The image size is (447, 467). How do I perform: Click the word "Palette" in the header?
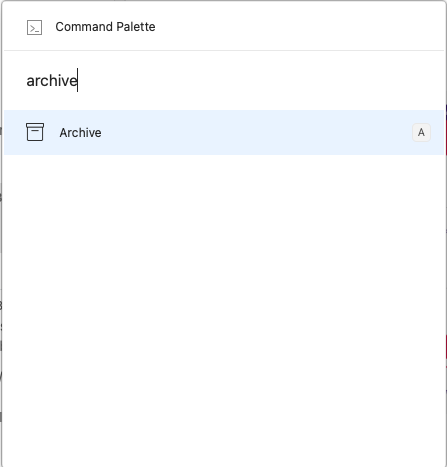tap(136, 27)
